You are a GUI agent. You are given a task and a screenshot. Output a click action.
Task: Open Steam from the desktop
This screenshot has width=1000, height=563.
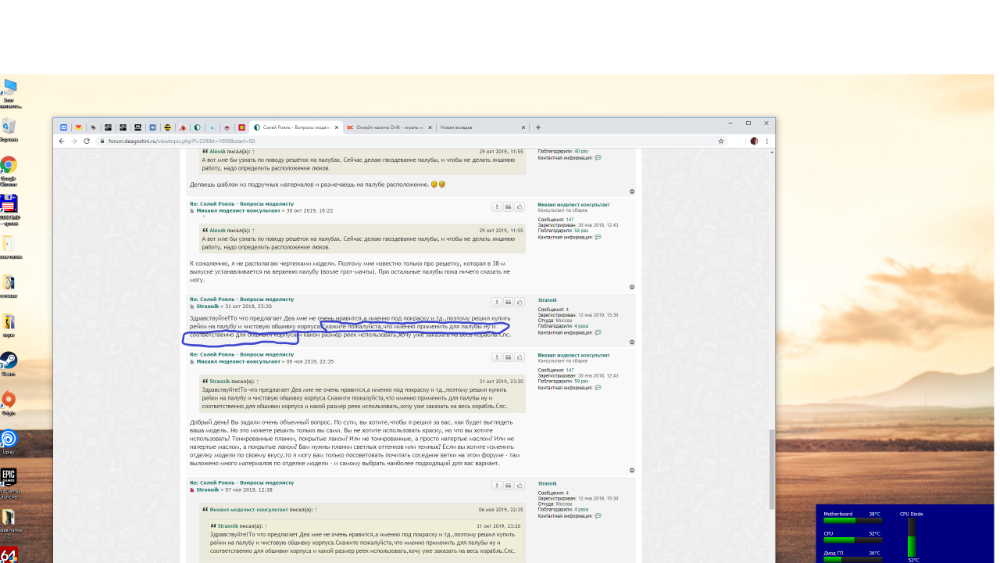[x=8, y=362]
